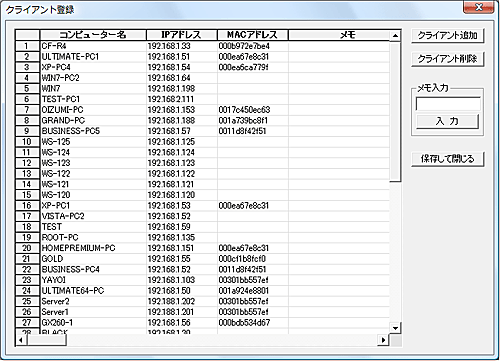This screenshot has width=500, height=361.
Task: Click the vertical scrollbar up arrow
Action: click(x=395, y=35)
